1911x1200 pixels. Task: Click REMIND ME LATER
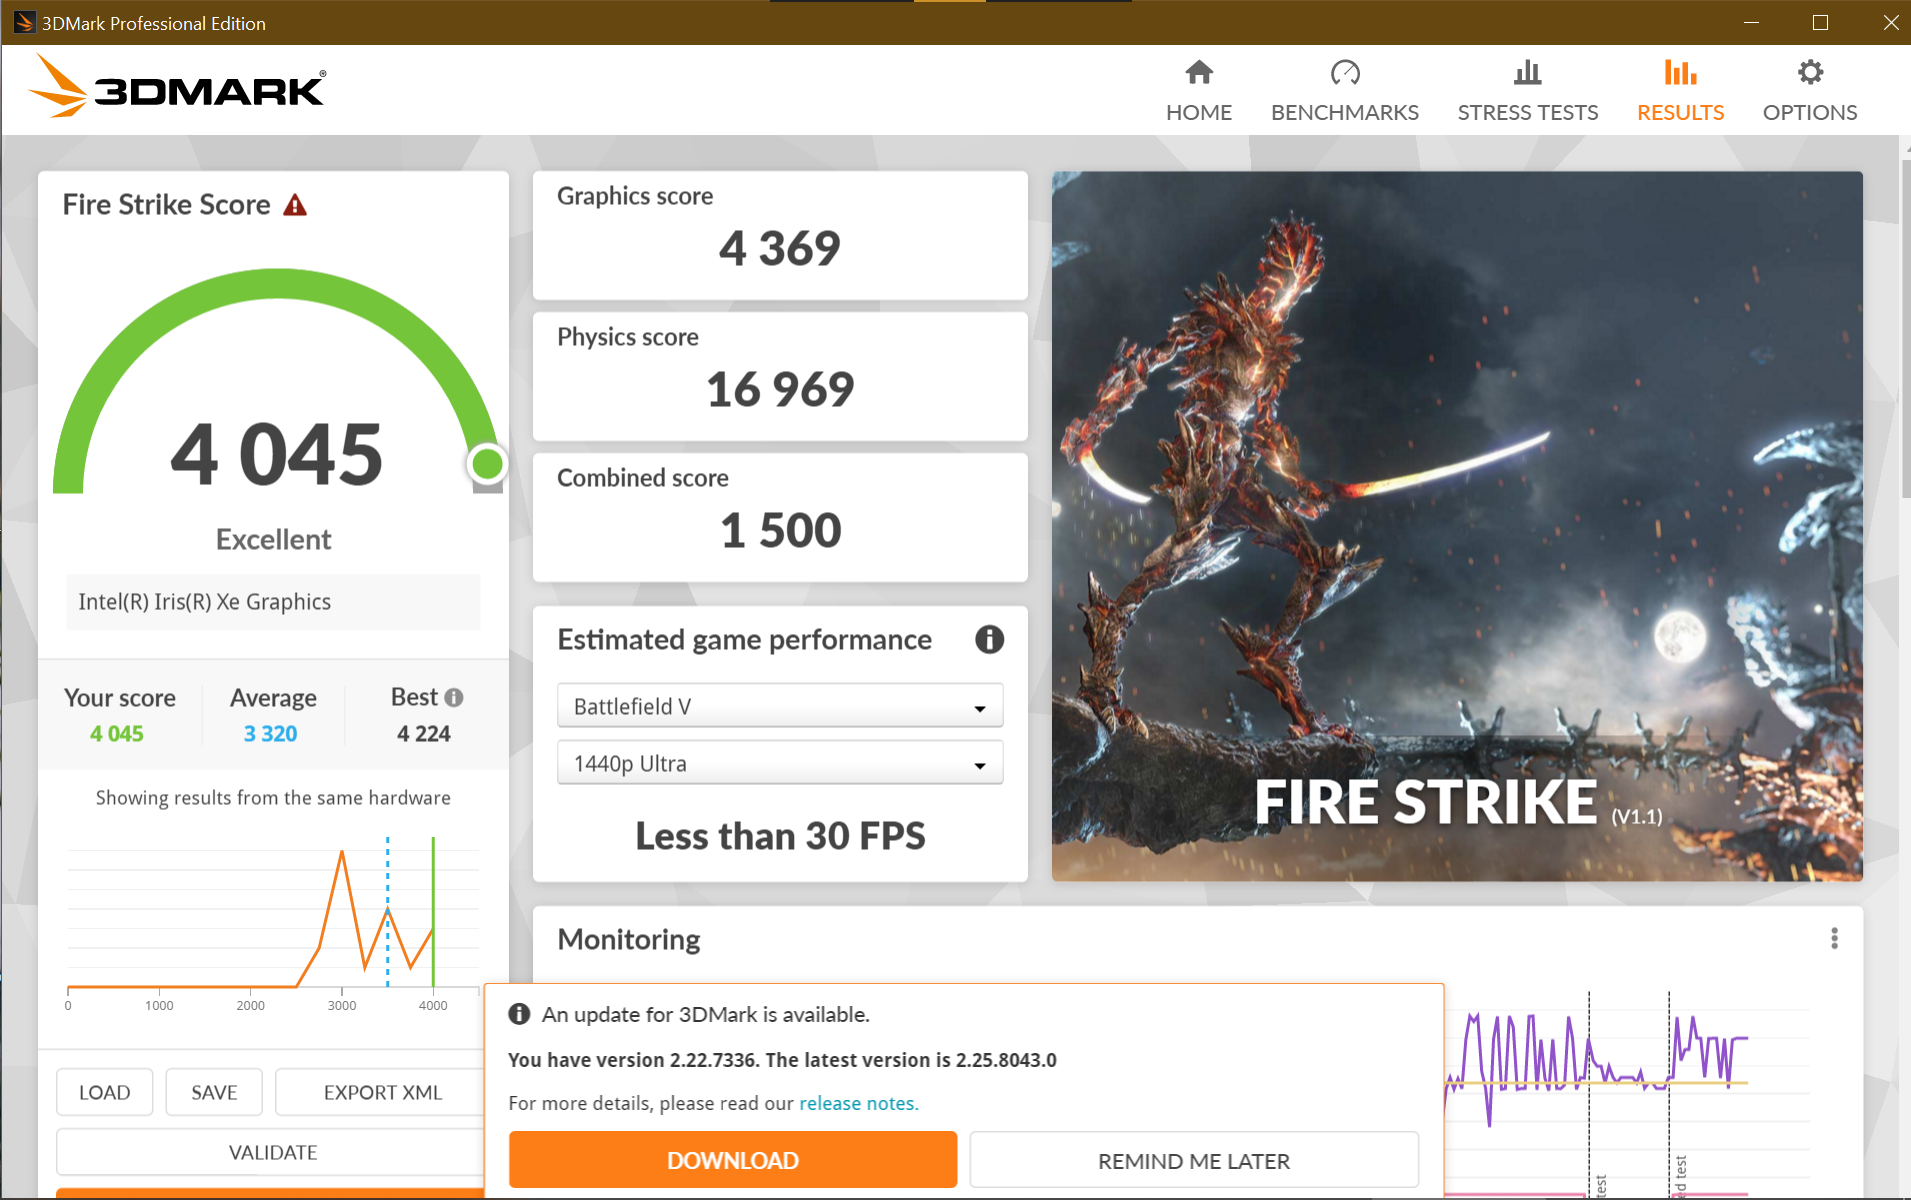click(1194, 1160)
